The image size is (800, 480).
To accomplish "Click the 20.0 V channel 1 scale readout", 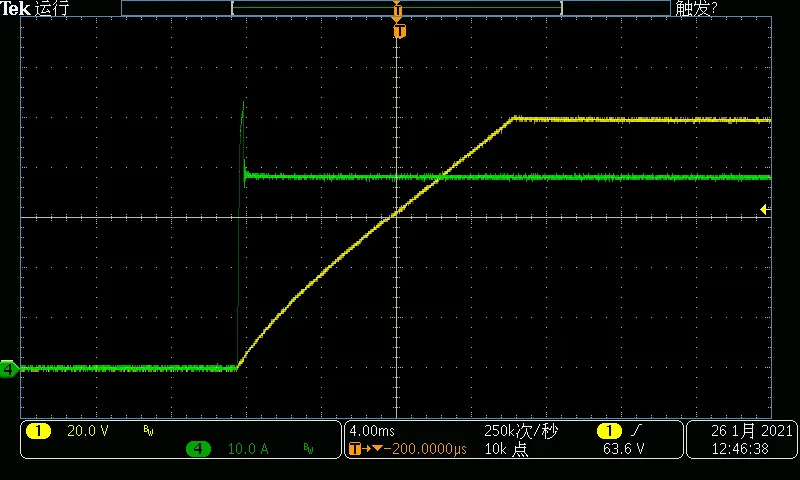I will pos(88,432).
